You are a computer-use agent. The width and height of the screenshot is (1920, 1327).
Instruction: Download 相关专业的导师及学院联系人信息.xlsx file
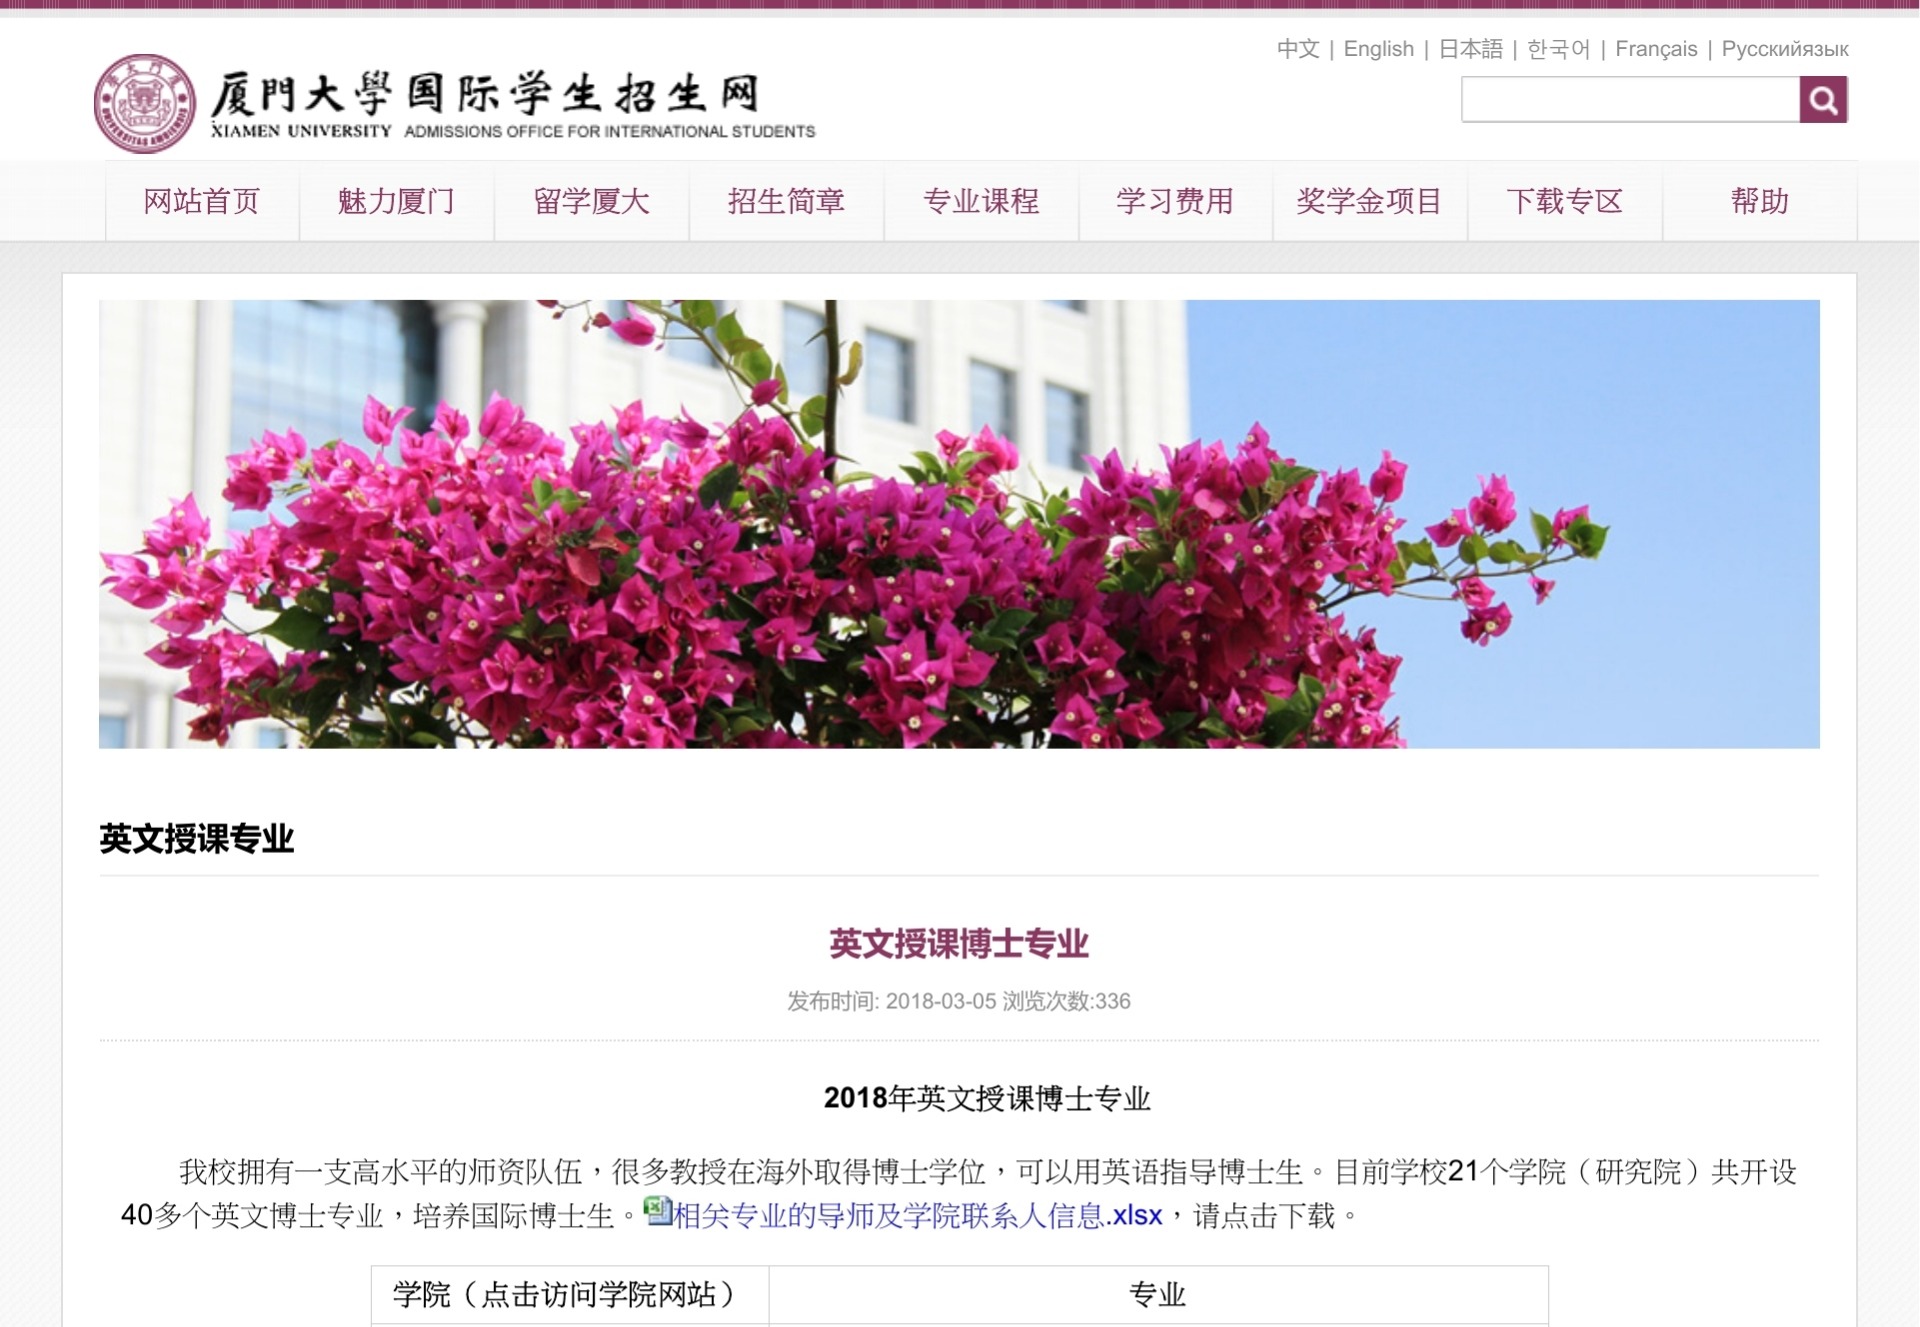tap(917, 1216)
